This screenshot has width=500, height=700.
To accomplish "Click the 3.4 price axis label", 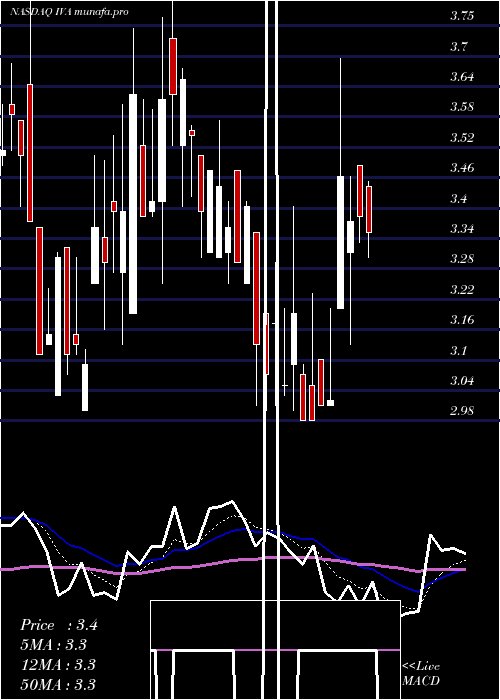I will pyautogui.click(x=459, y=199).
